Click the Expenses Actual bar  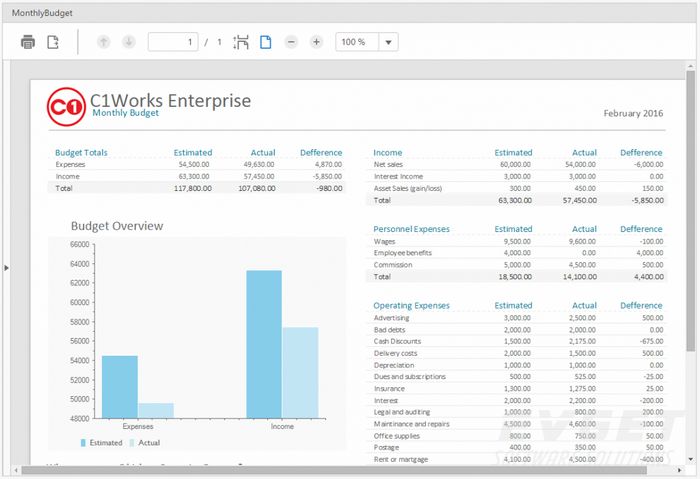click(x=156, y=411)
